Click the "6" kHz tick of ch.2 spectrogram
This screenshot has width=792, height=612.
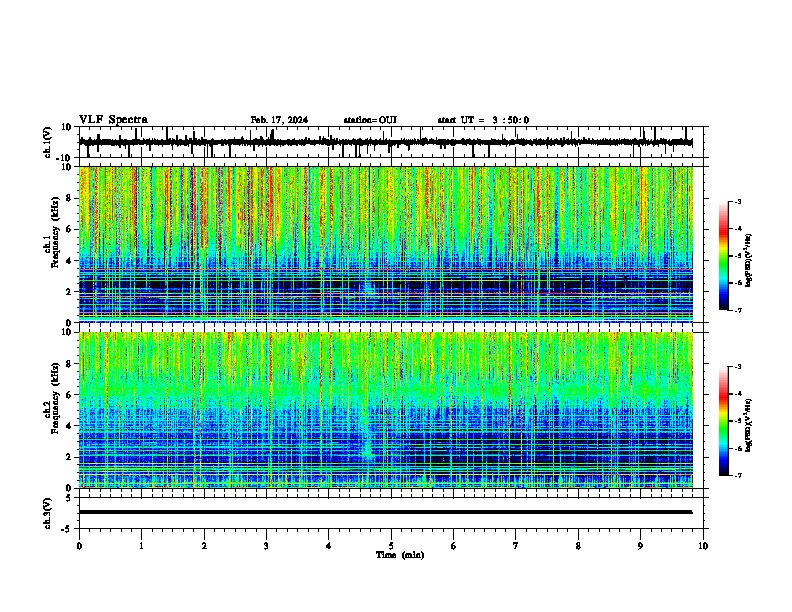(x=69, y=394)
